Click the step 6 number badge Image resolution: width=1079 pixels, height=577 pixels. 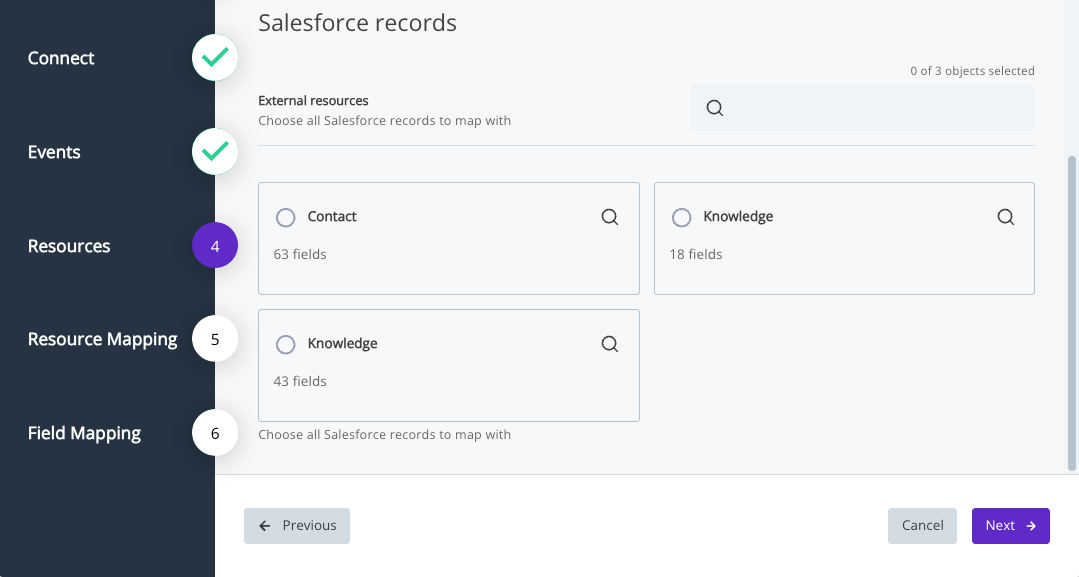click(214, 434)
